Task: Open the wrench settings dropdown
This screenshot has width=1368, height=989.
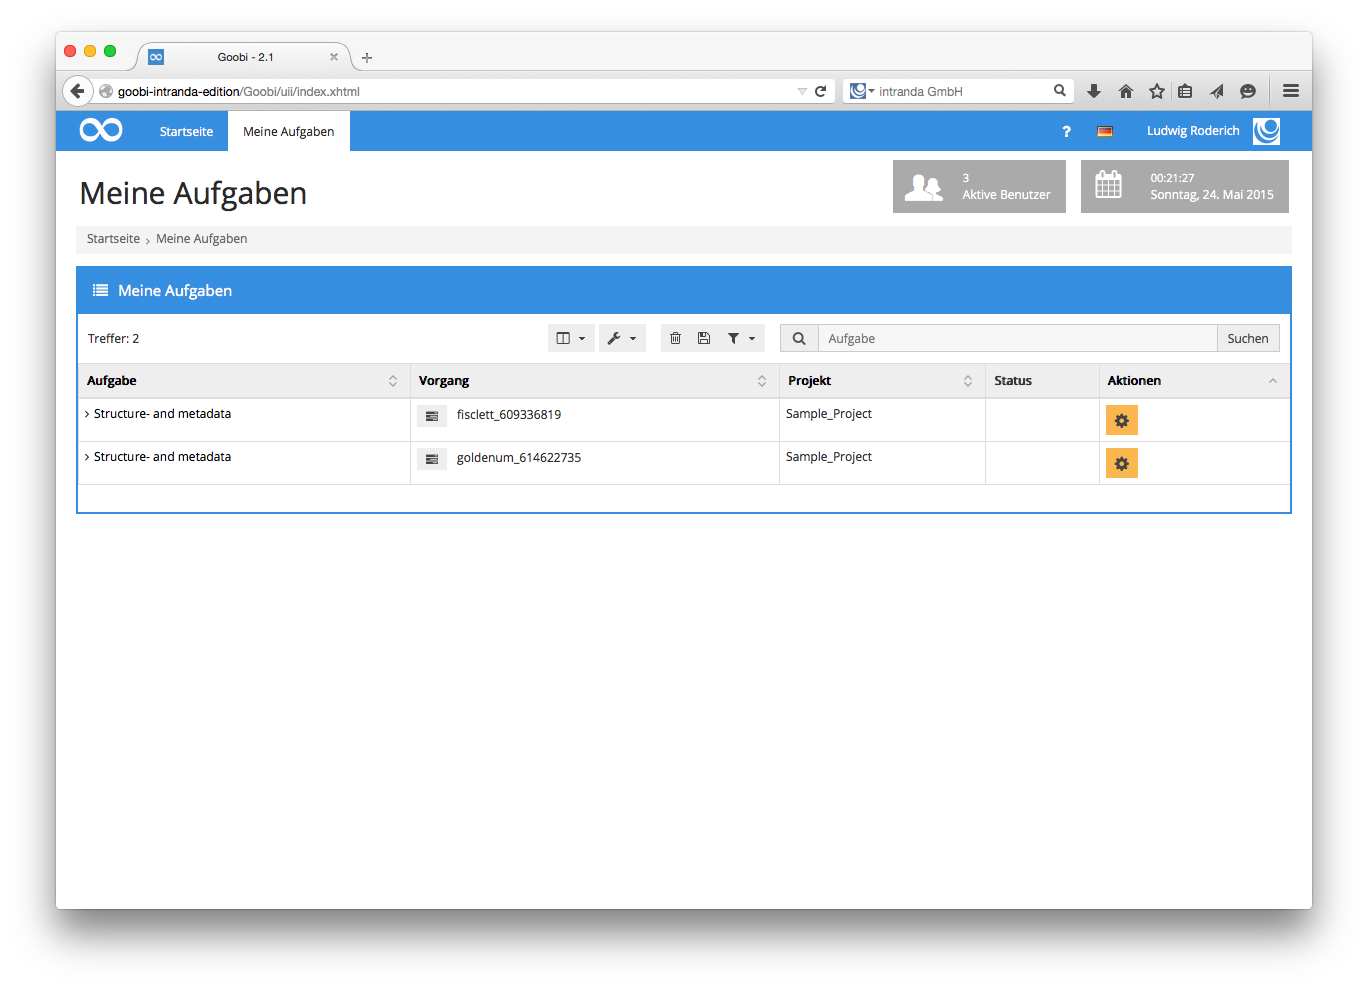Action: (x=622, y=338)
